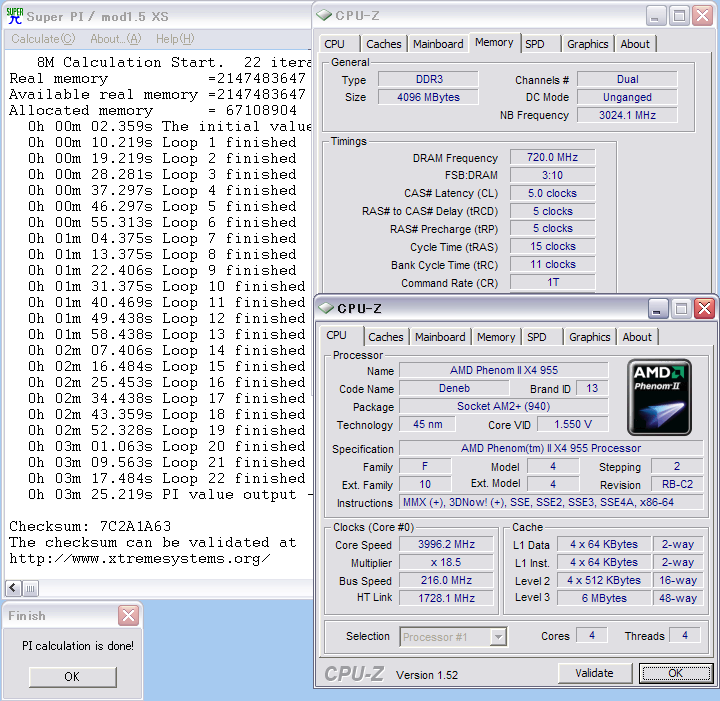Open About tab in upper CPU-Z window
The height and width of the screenshot is (701, 720).
(635, 44)
